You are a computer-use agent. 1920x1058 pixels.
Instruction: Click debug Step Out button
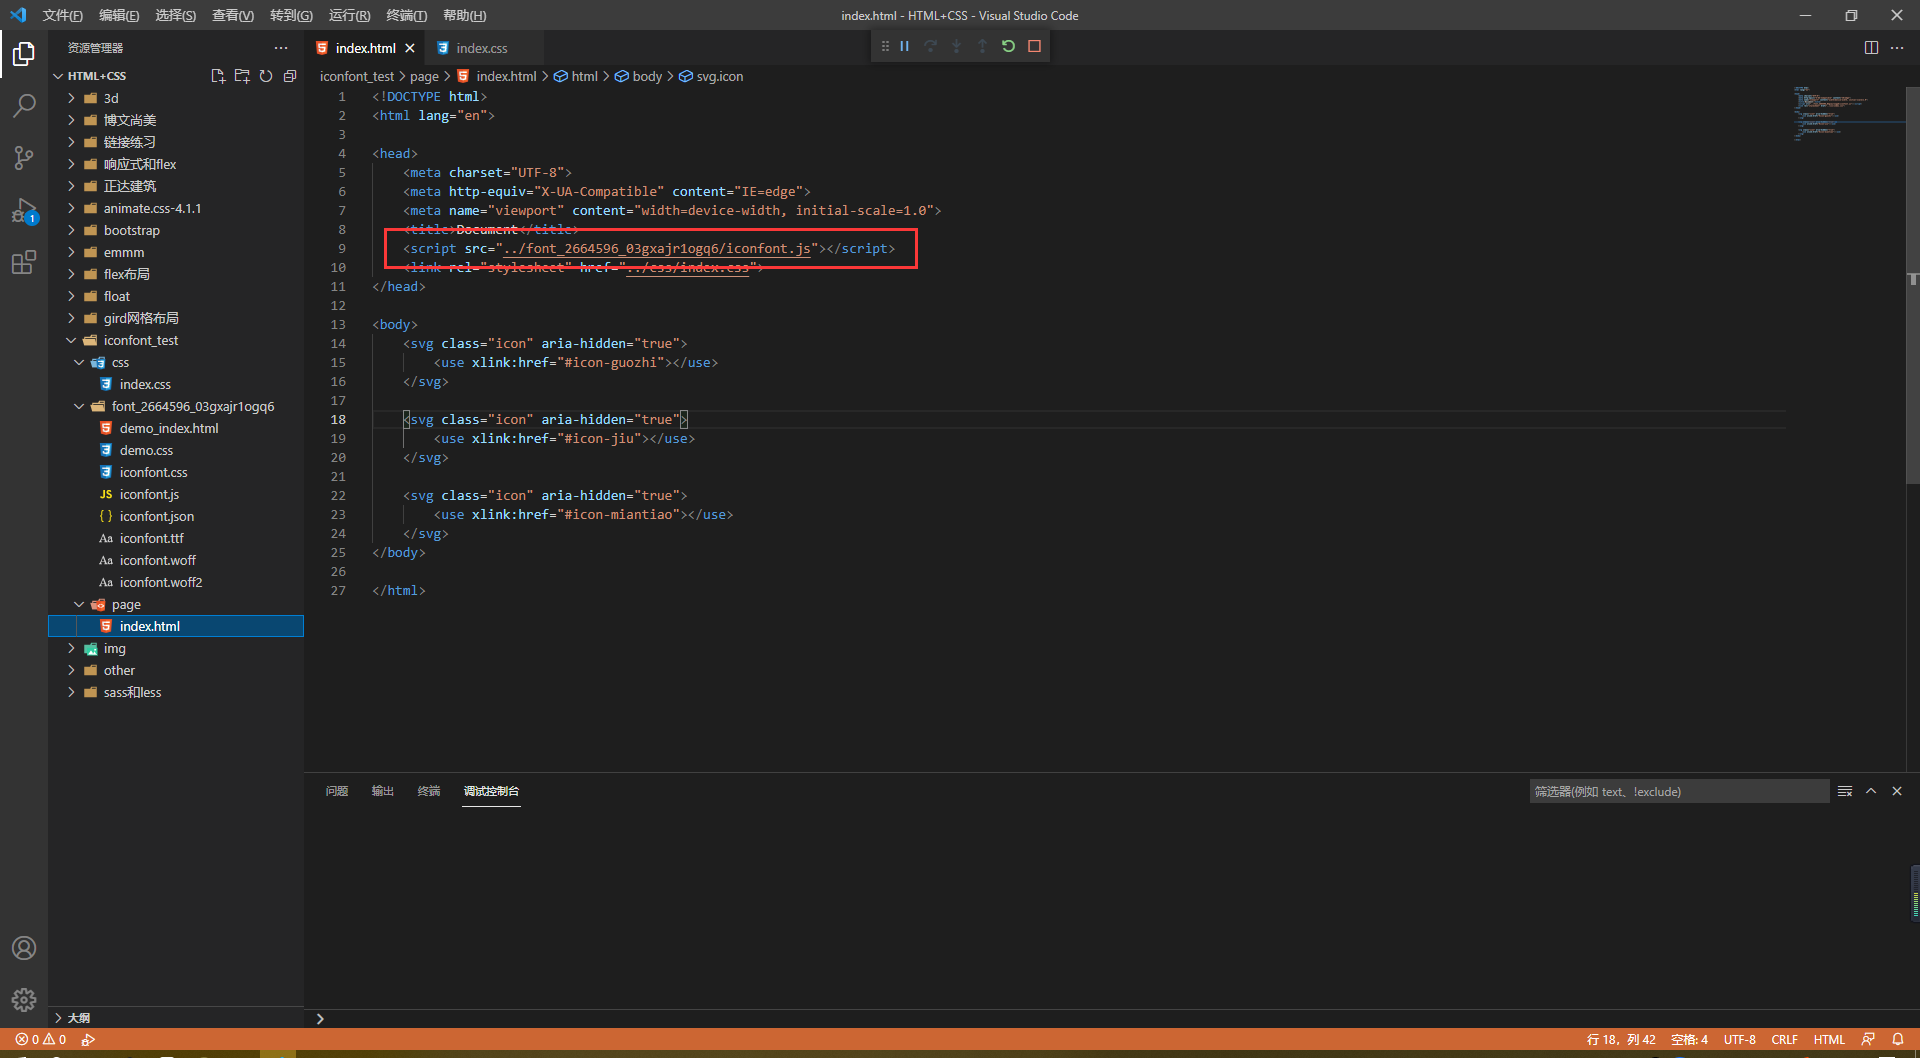tap(982, 46)
